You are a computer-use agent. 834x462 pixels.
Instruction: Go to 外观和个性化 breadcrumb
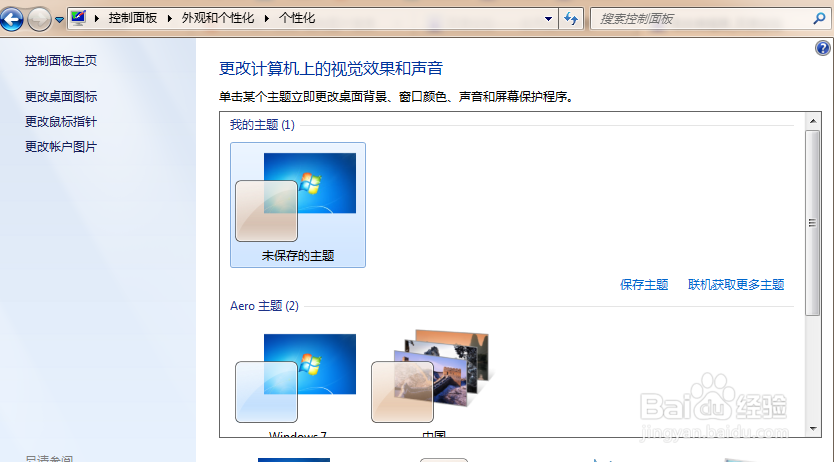pyautogui.click(x=218, y=18)
